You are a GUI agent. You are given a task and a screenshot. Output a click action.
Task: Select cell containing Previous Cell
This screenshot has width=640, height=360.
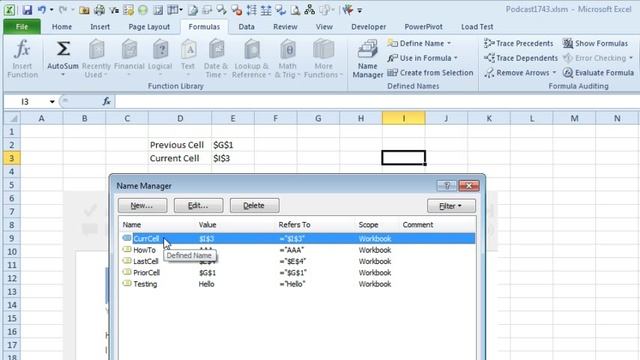pyautogui.click(x=180, y=145)
